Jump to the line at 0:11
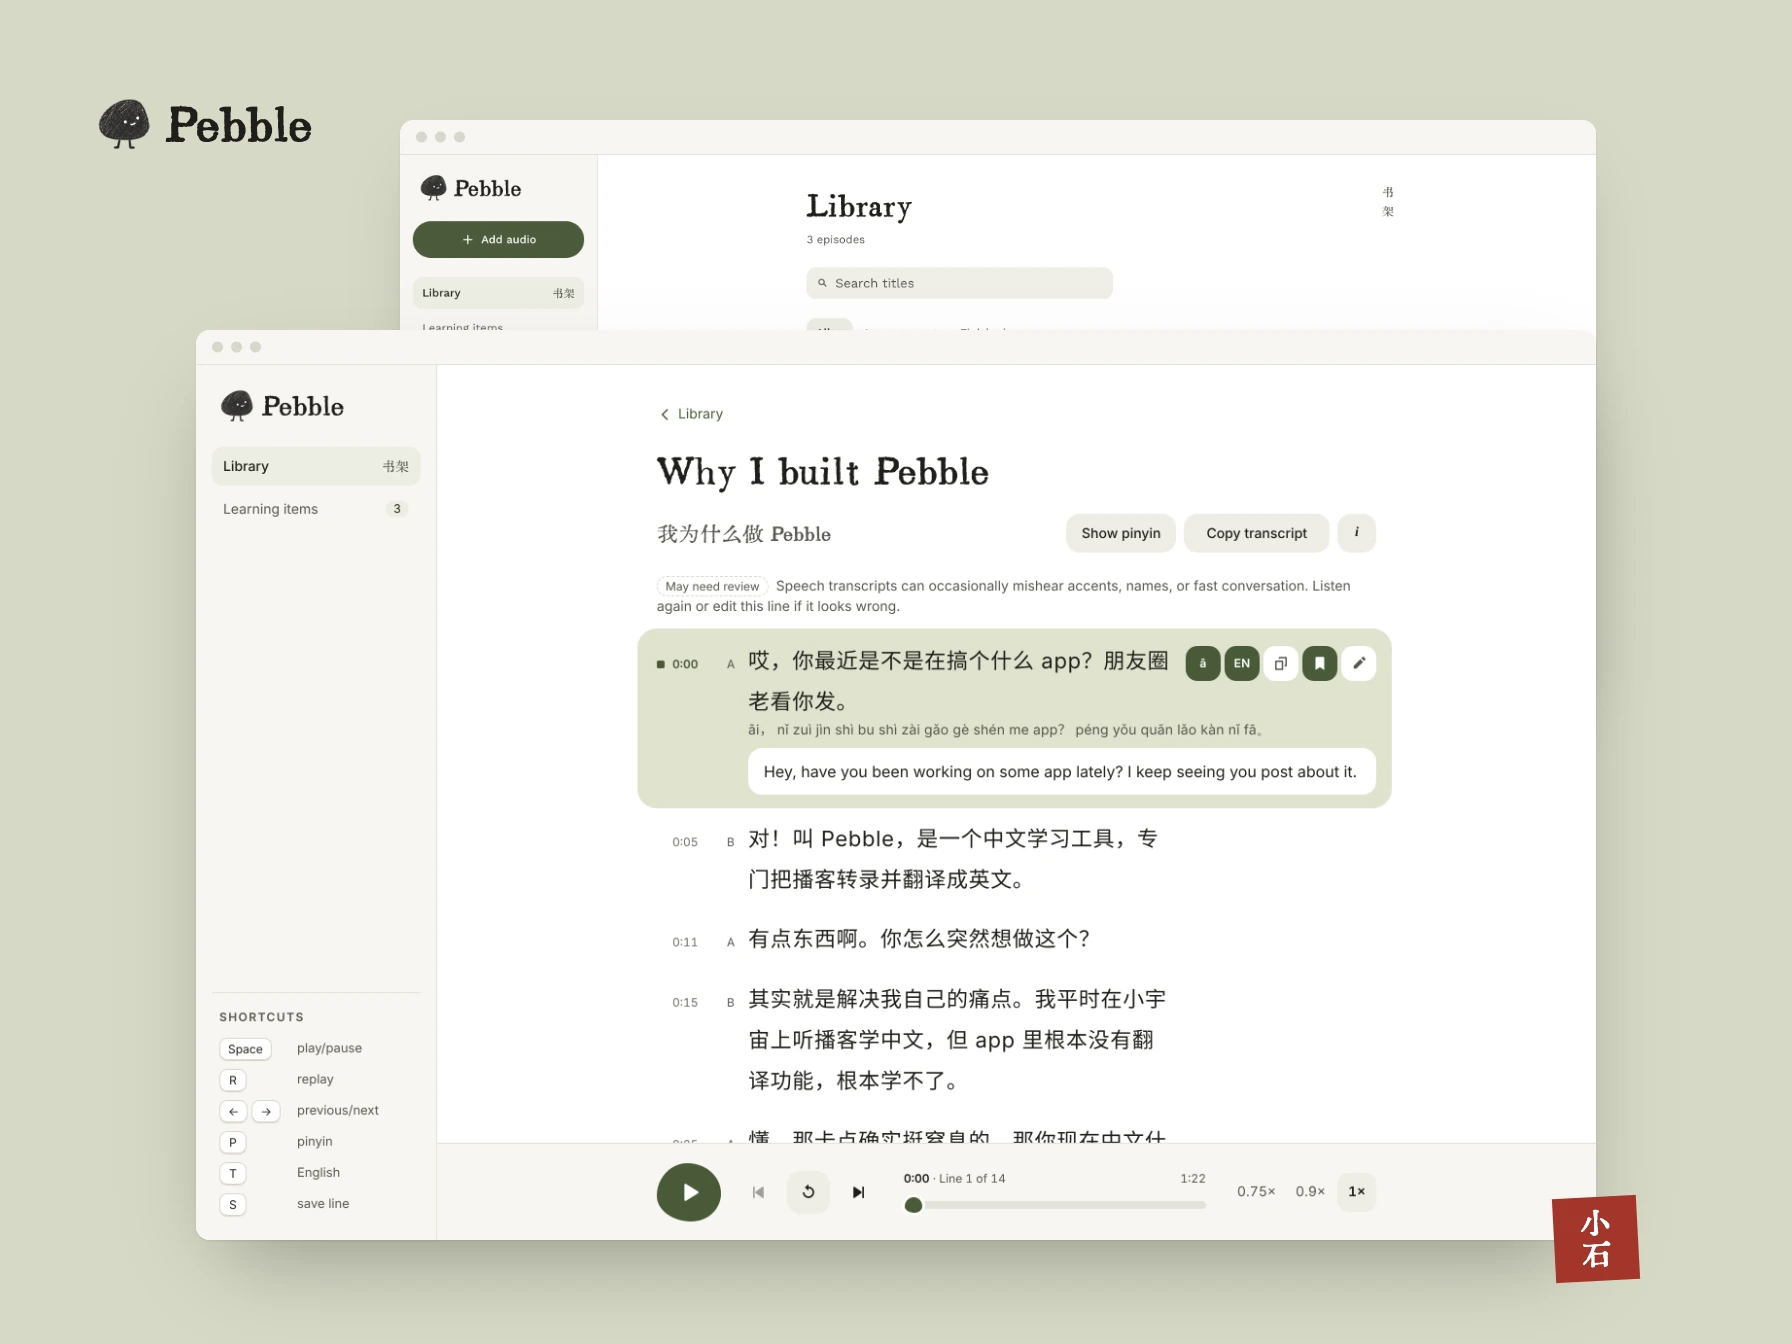The width and height of the screenshot is (1792, 1344). coord(685,942)
